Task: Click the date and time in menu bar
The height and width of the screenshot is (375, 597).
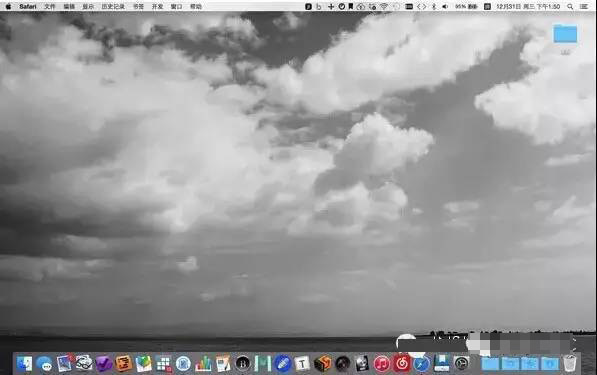Action: tap(528, 6)
